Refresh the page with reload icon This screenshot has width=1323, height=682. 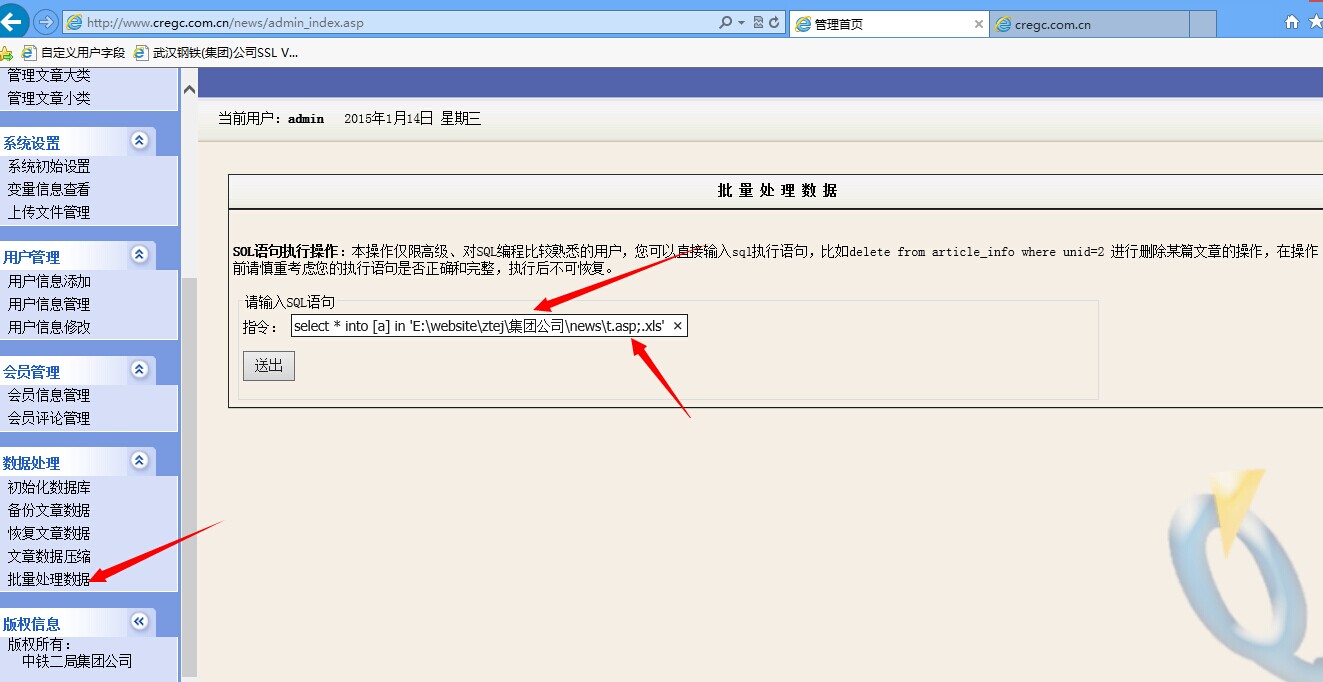[774, 22]
